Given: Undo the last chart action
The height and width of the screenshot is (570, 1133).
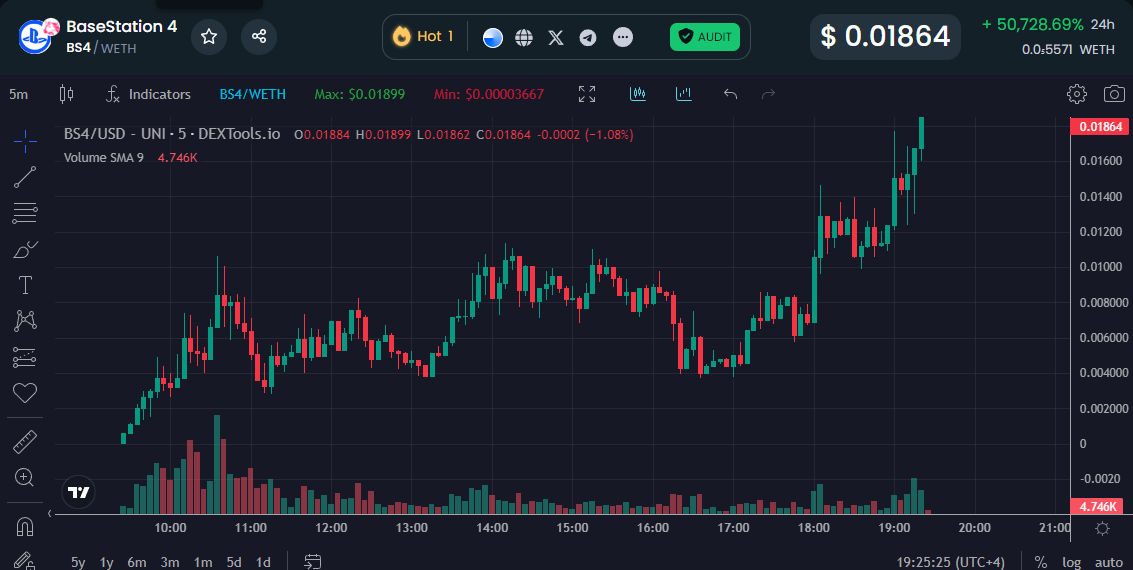Looking at the screenshot, I should [731, 94].
